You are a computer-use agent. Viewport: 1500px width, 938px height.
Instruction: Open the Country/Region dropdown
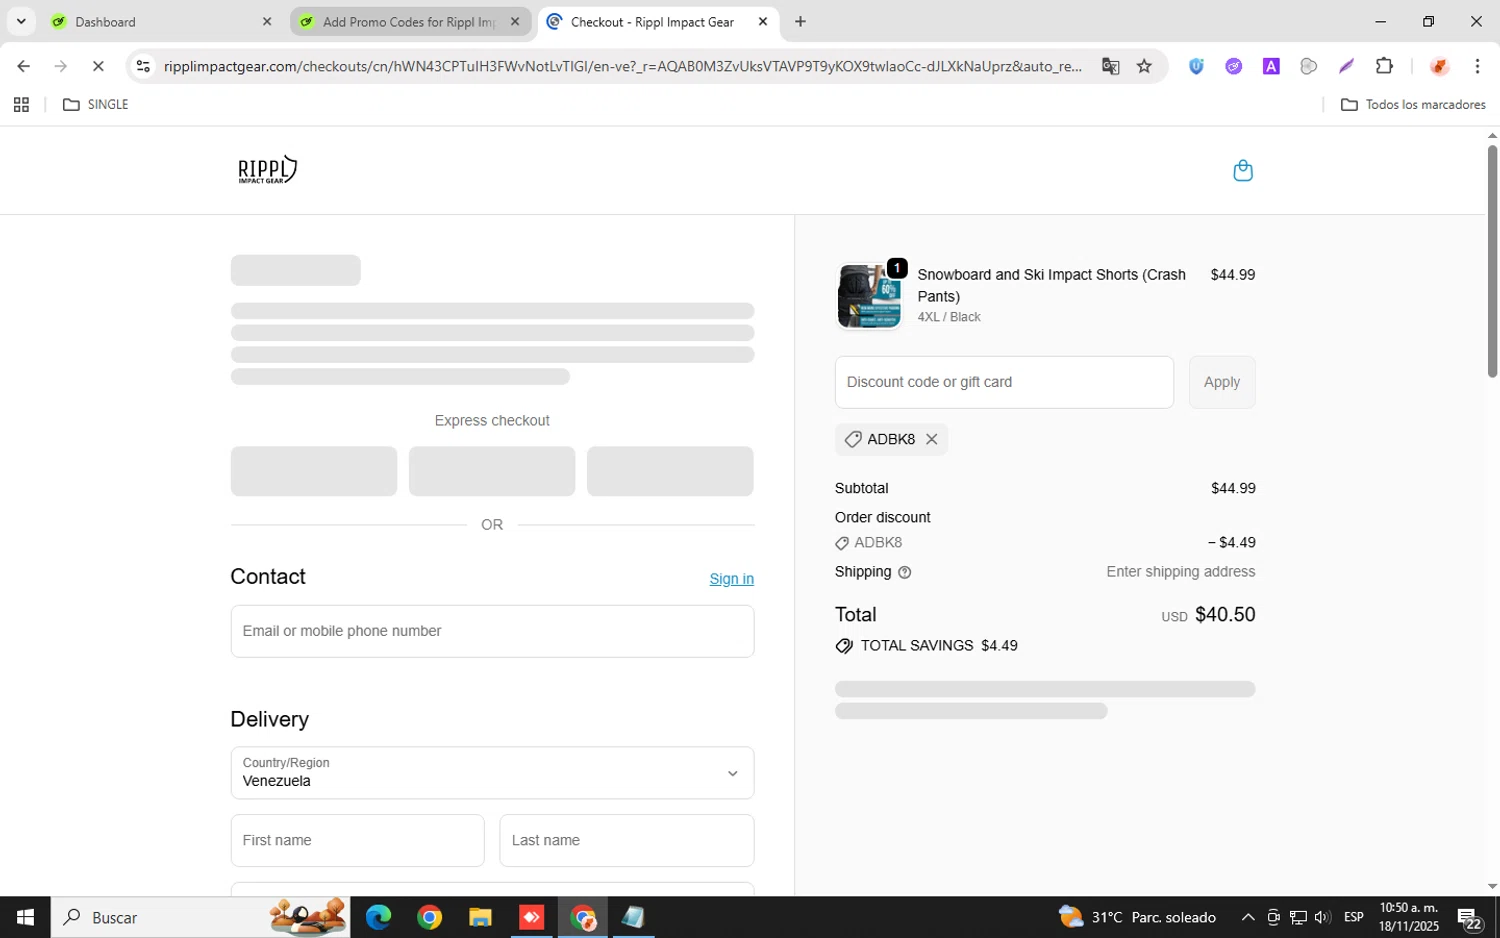492,773
